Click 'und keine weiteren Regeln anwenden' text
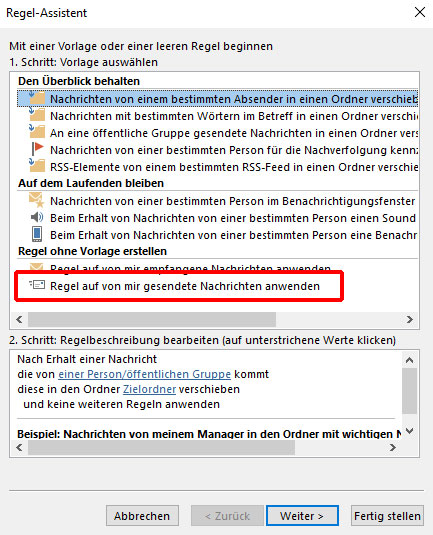 click(x=121, y=404)
